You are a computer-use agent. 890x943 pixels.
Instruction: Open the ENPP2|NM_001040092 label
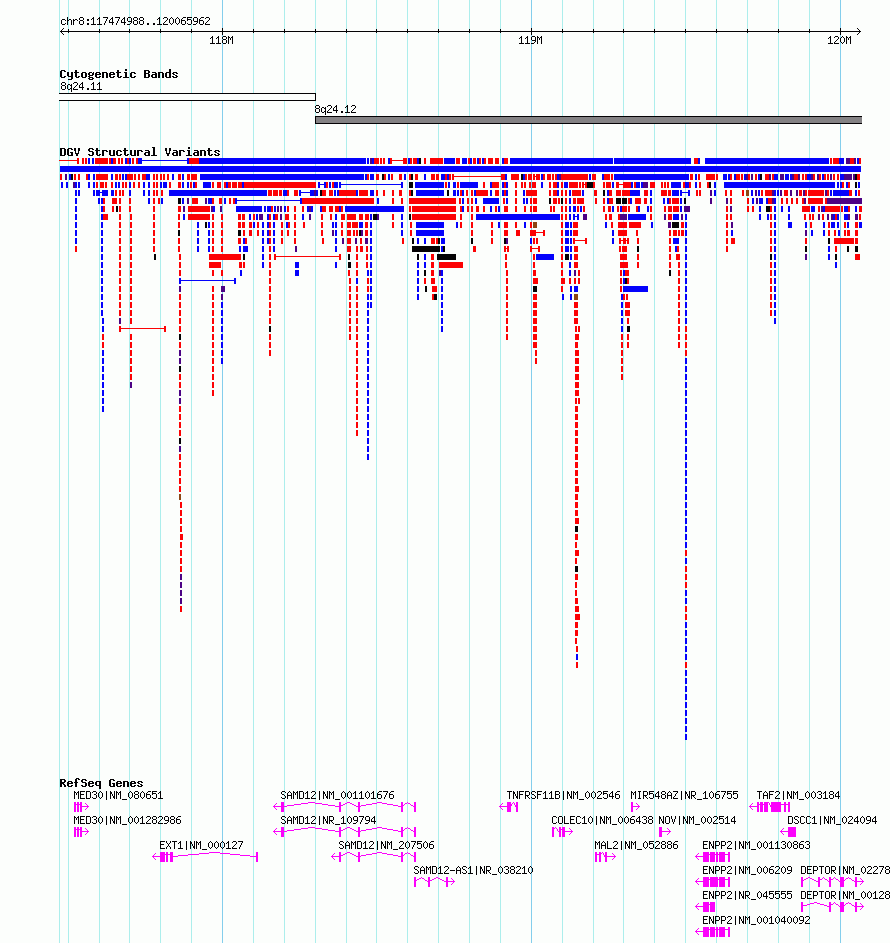(x=756, y=920)
